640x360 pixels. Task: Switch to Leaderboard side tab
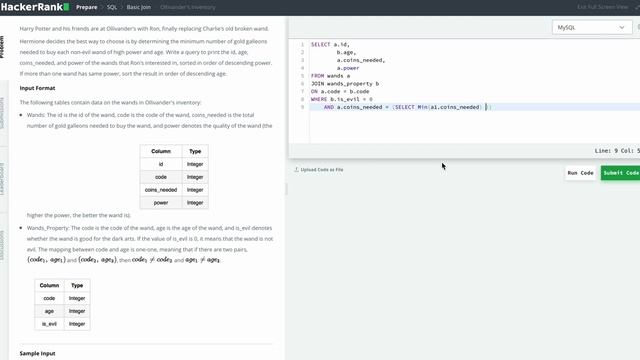click(x=2, y=179)
